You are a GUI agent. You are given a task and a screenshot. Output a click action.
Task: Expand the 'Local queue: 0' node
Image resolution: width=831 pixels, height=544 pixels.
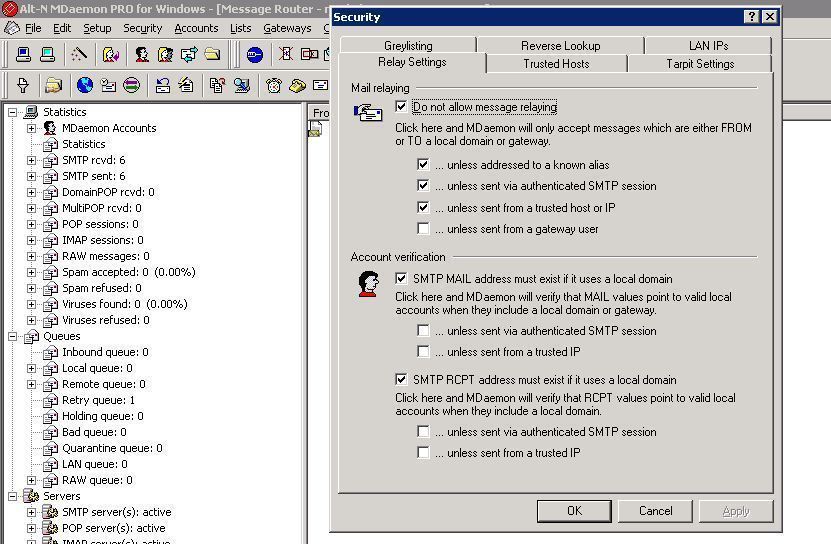click(31, 368)
